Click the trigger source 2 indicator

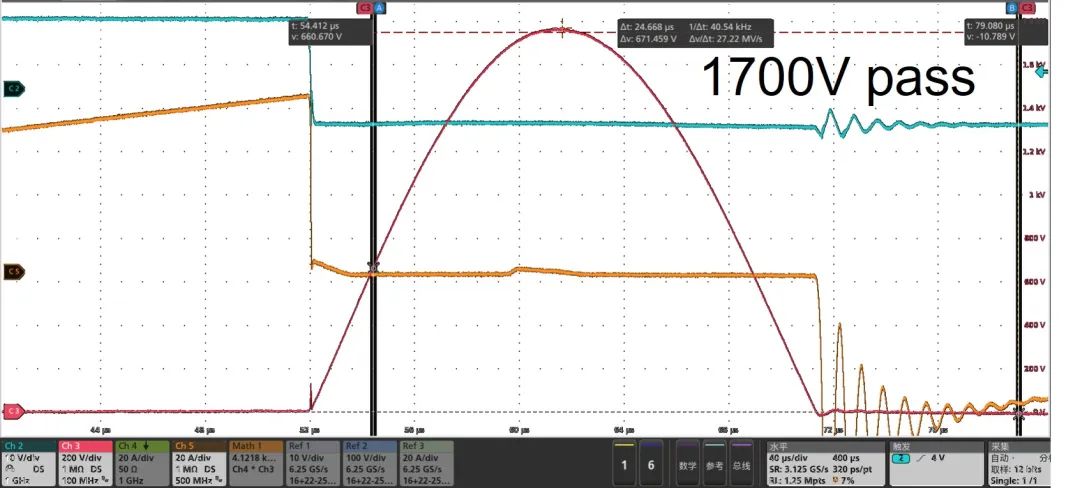coord(902,457)
